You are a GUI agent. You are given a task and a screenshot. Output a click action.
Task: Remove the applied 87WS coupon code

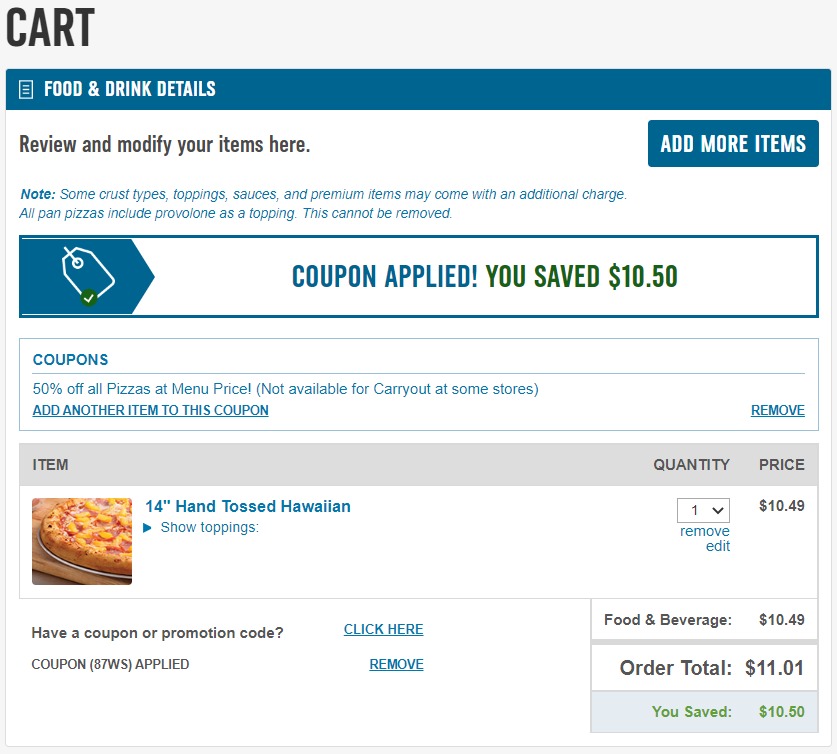pos(396,664)
